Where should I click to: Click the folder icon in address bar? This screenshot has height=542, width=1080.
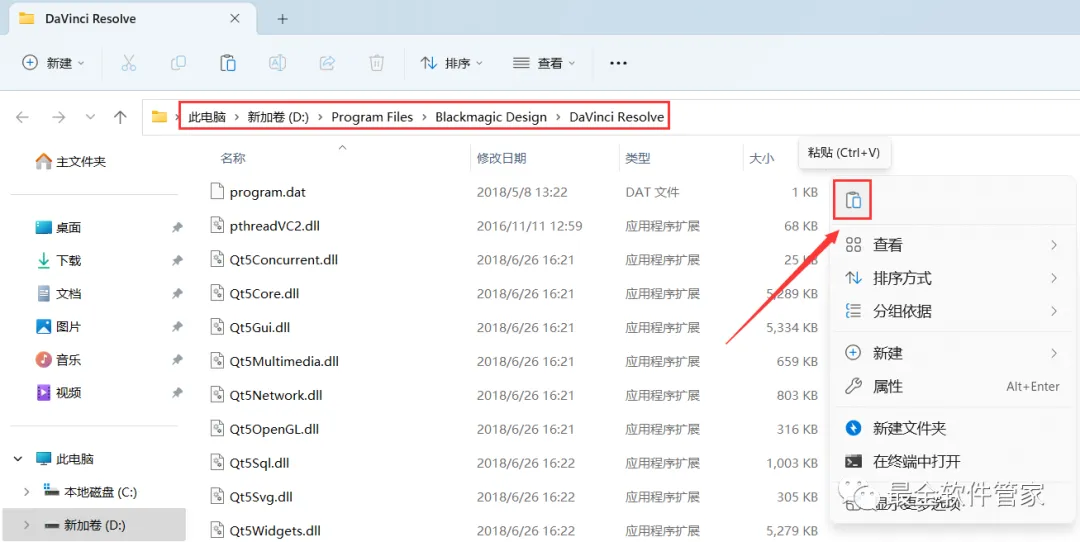coord(160,116)
